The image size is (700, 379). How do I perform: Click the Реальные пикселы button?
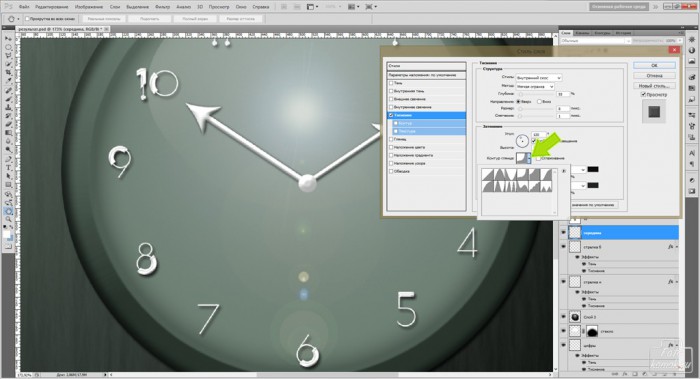point(104,19)
